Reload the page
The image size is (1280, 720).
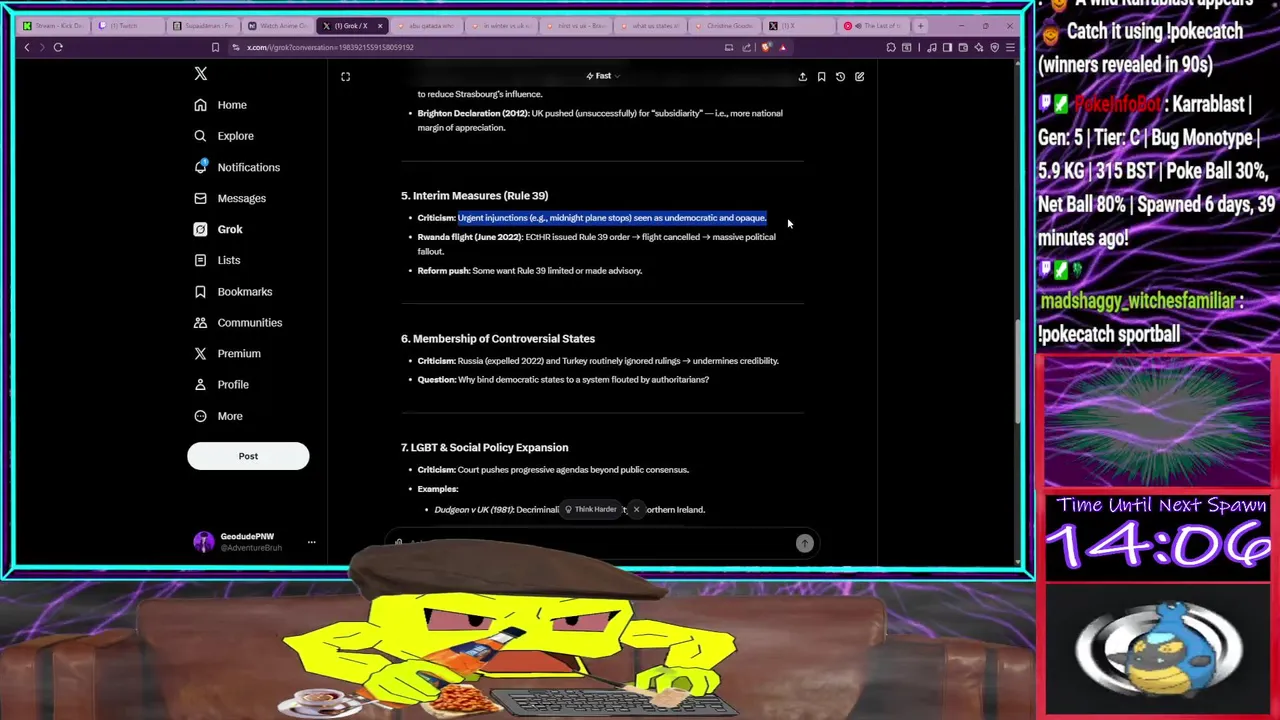click(58, 47)
